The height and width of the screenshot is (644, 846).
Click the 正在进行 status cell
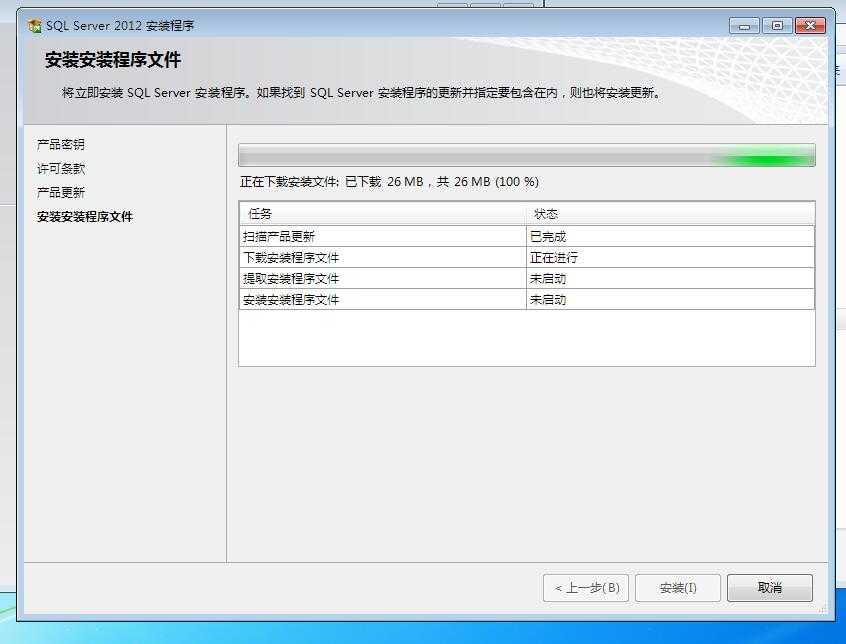[x=670, y=257]
